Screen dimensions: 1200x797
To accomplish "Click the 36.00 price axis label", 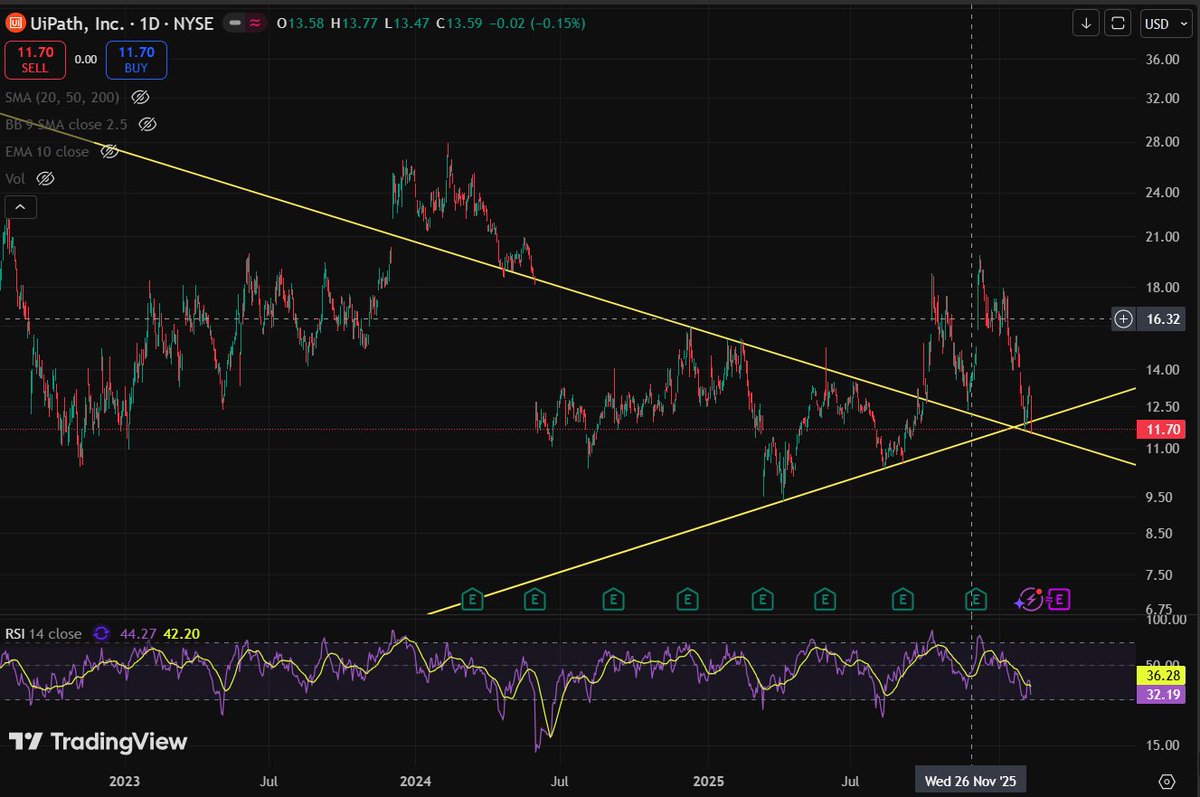I will pyautogui.click(x=1163, y=60).
